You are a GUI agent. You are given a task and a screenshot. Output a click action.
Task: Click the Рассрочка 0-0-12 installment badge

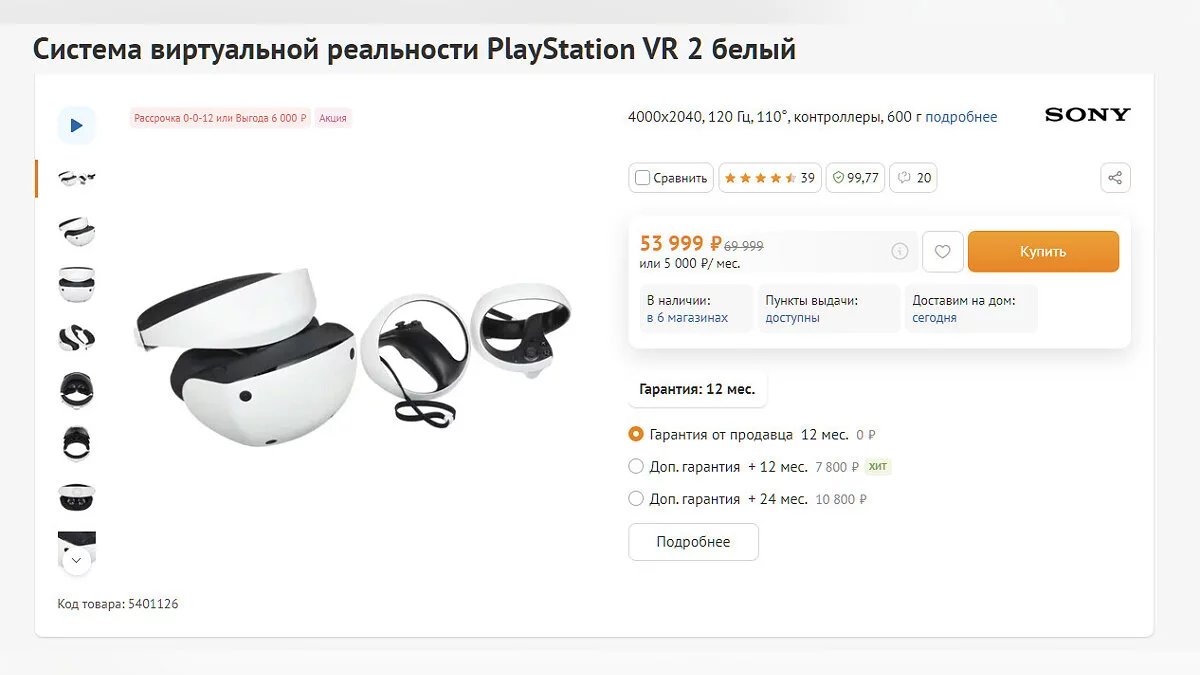220,118
